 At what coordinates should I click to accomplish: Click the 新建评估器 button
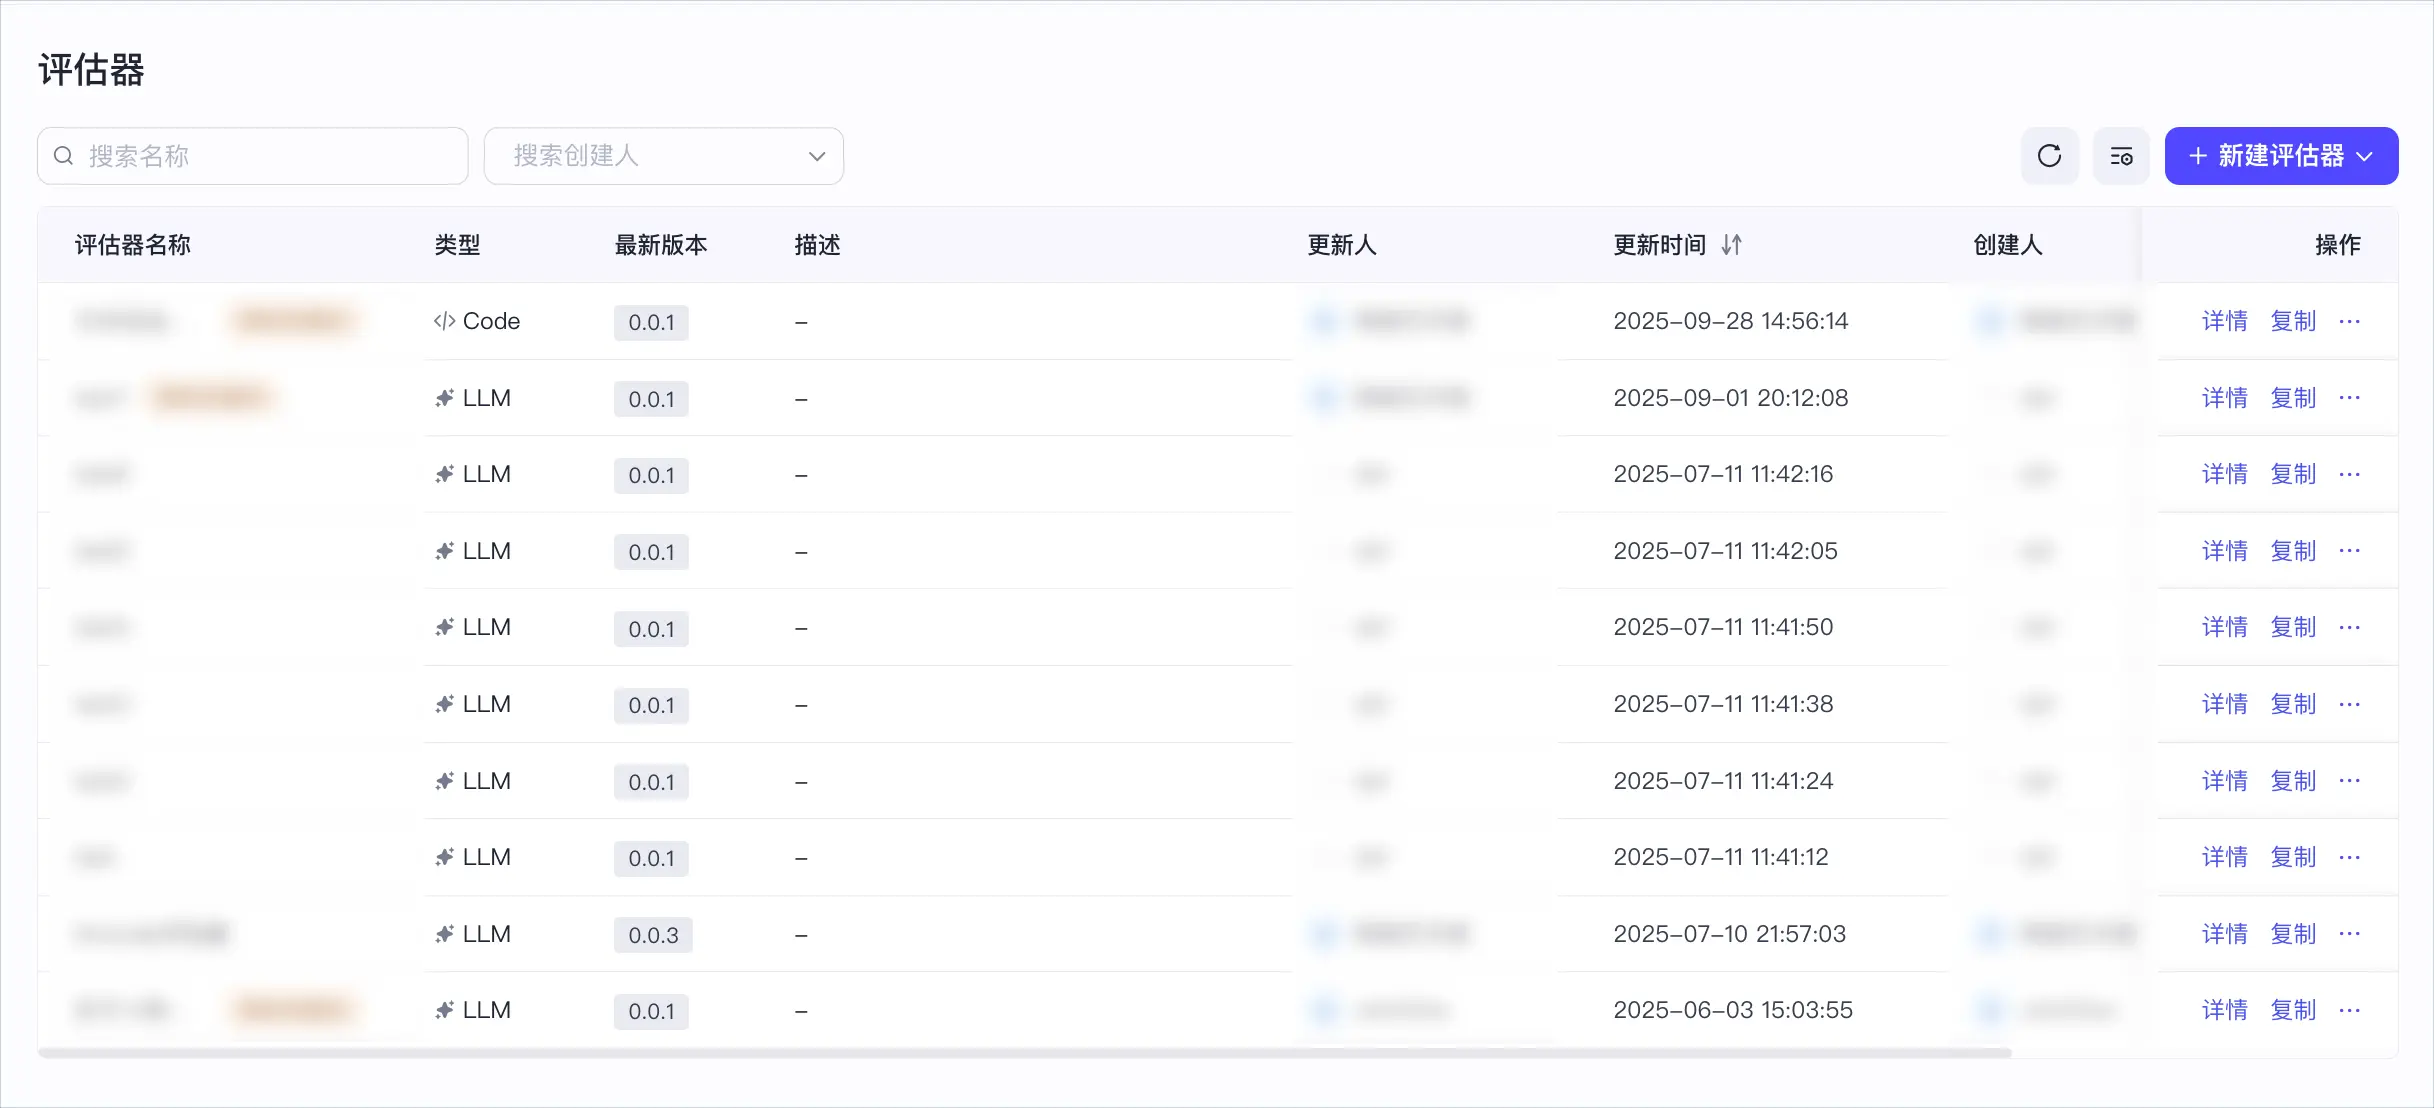pyautogui.click(x=2281, y=156)
